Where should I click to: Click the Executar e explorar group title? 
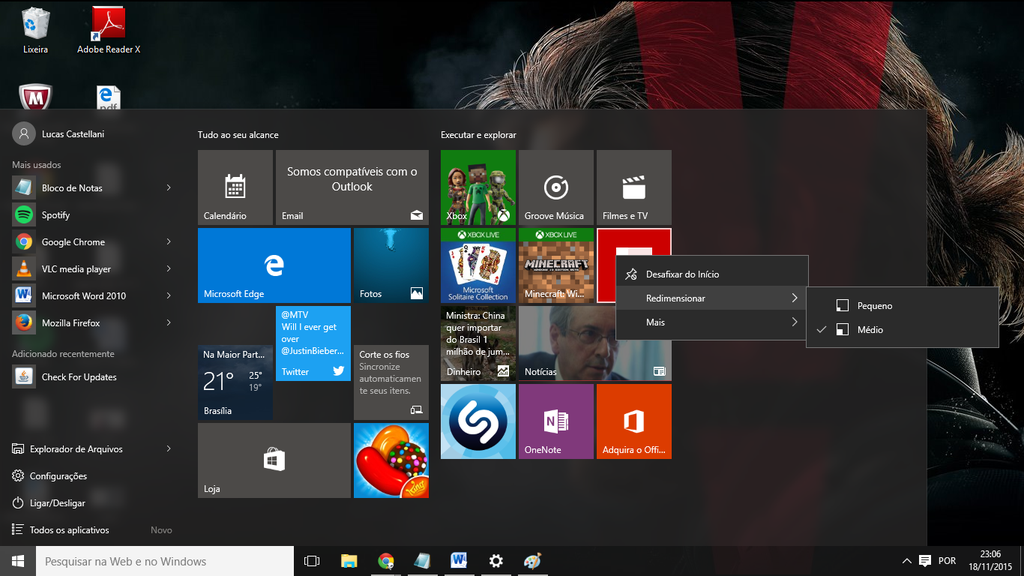[478, 135]
